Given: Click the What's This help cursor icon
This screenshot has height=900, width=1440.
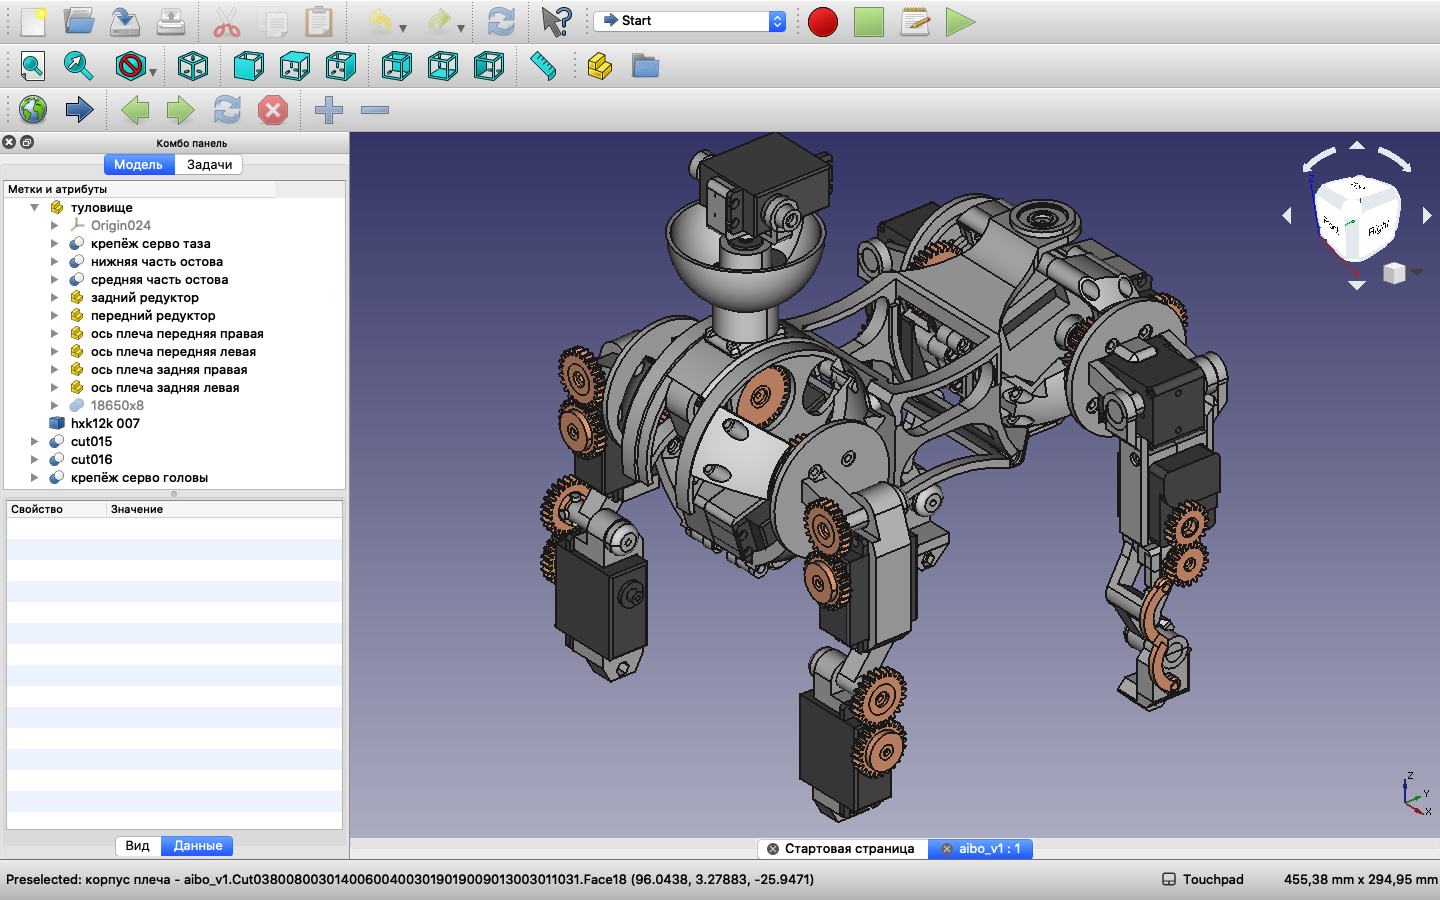Looking at the screenshot, I should [x=556, y=22].
